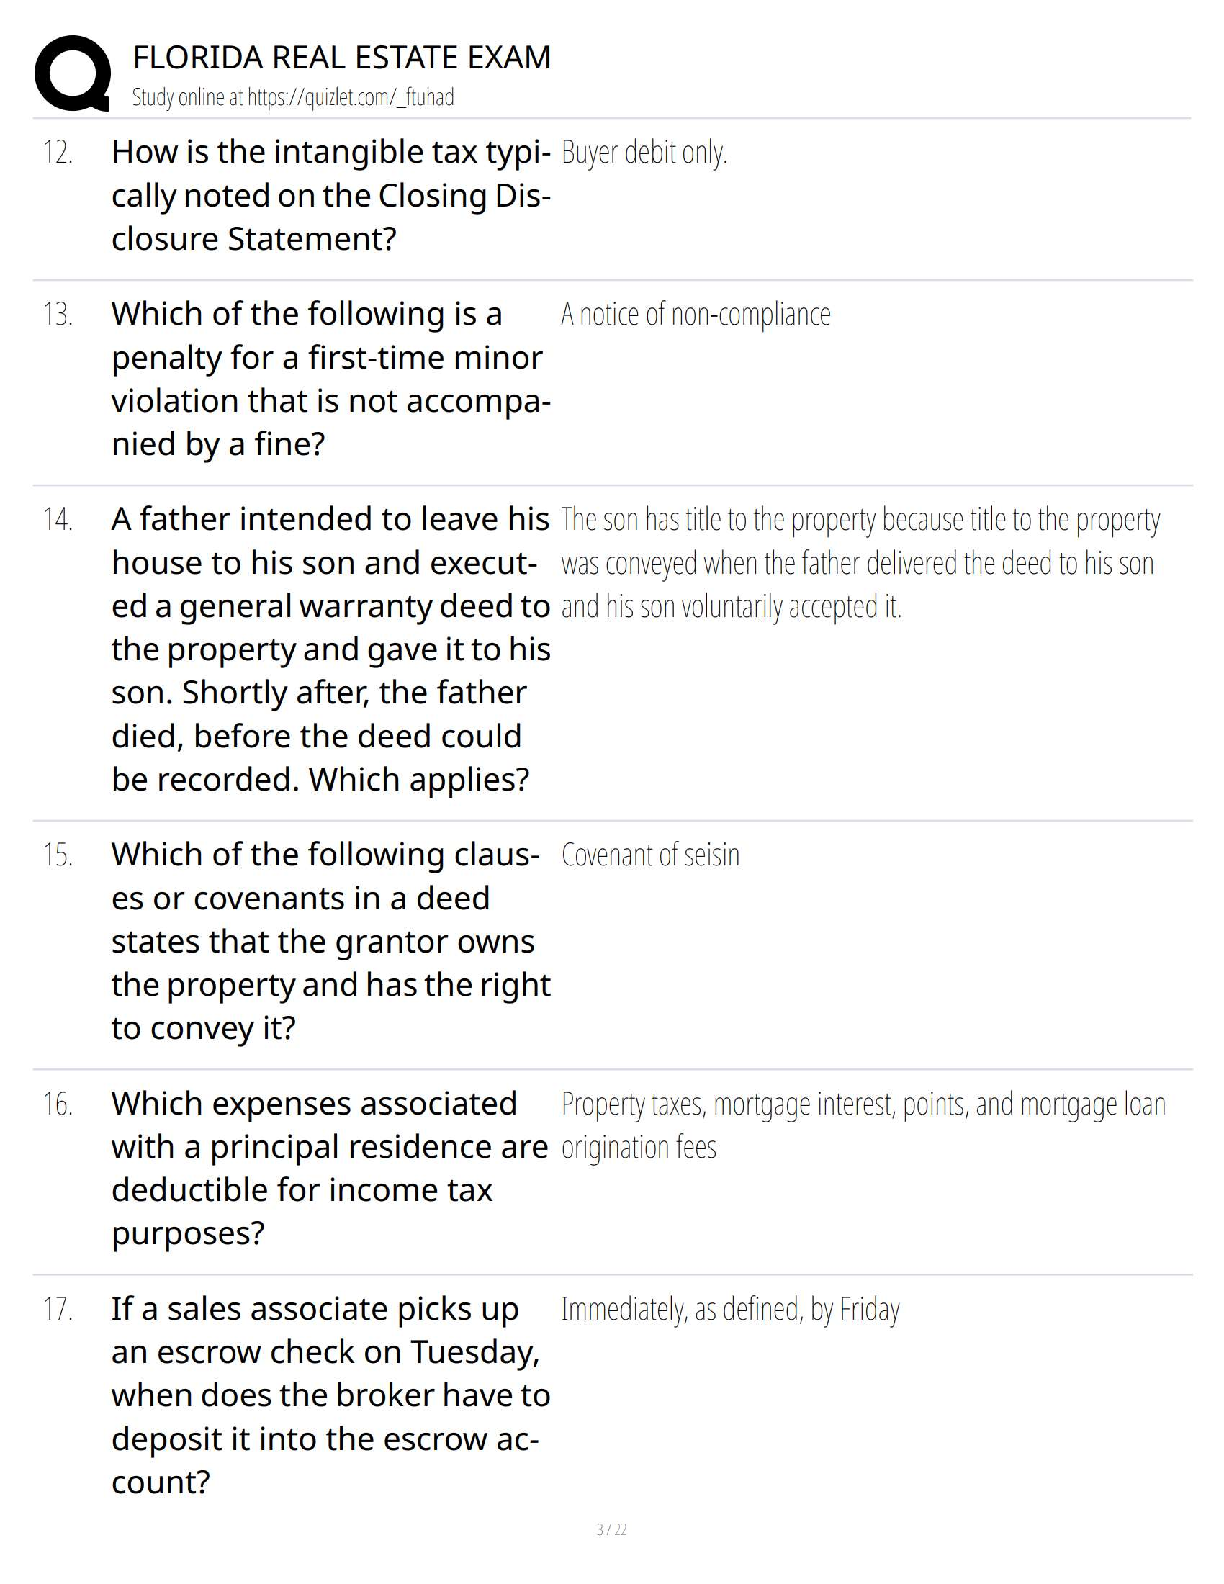Viewport: 1224px width, 1584px height.
Task: Select question number 12
Action: [x=57, y=152]
